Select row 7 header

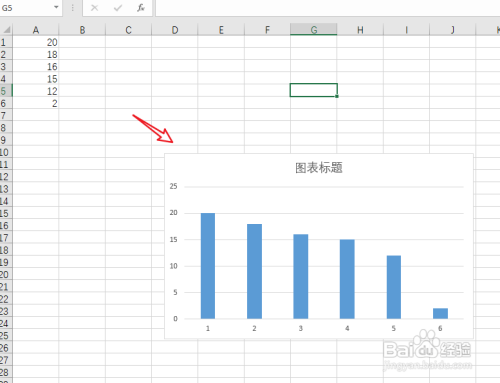(x=6, y=116)
